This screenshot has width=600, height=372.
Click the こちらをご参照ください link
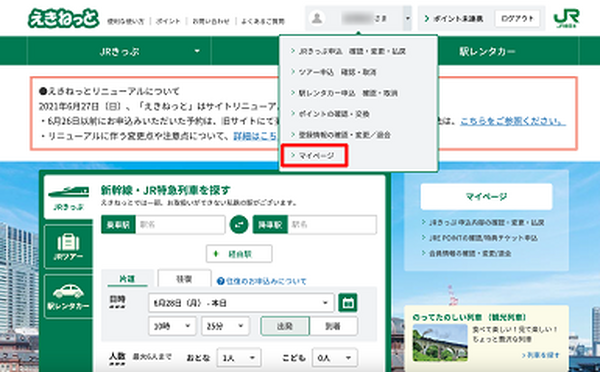tap(513, 121)
